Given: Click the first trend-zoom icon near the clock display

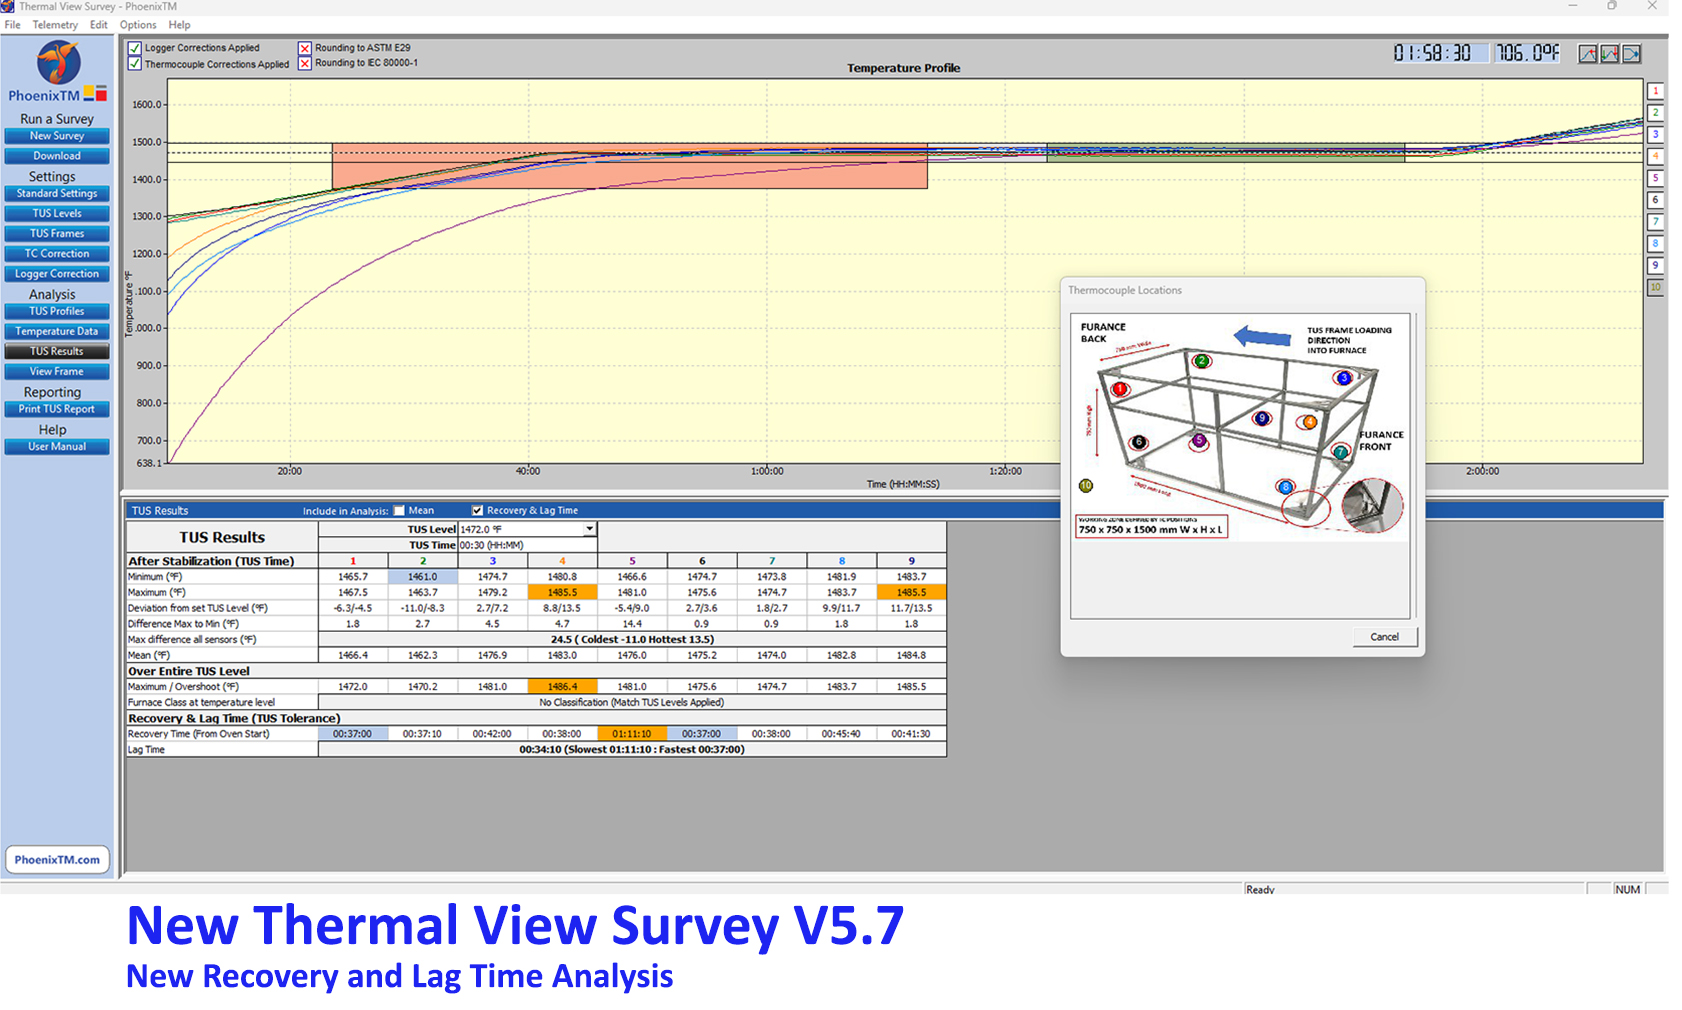Looking at the screenshot, I should (x=1588, y=54).
